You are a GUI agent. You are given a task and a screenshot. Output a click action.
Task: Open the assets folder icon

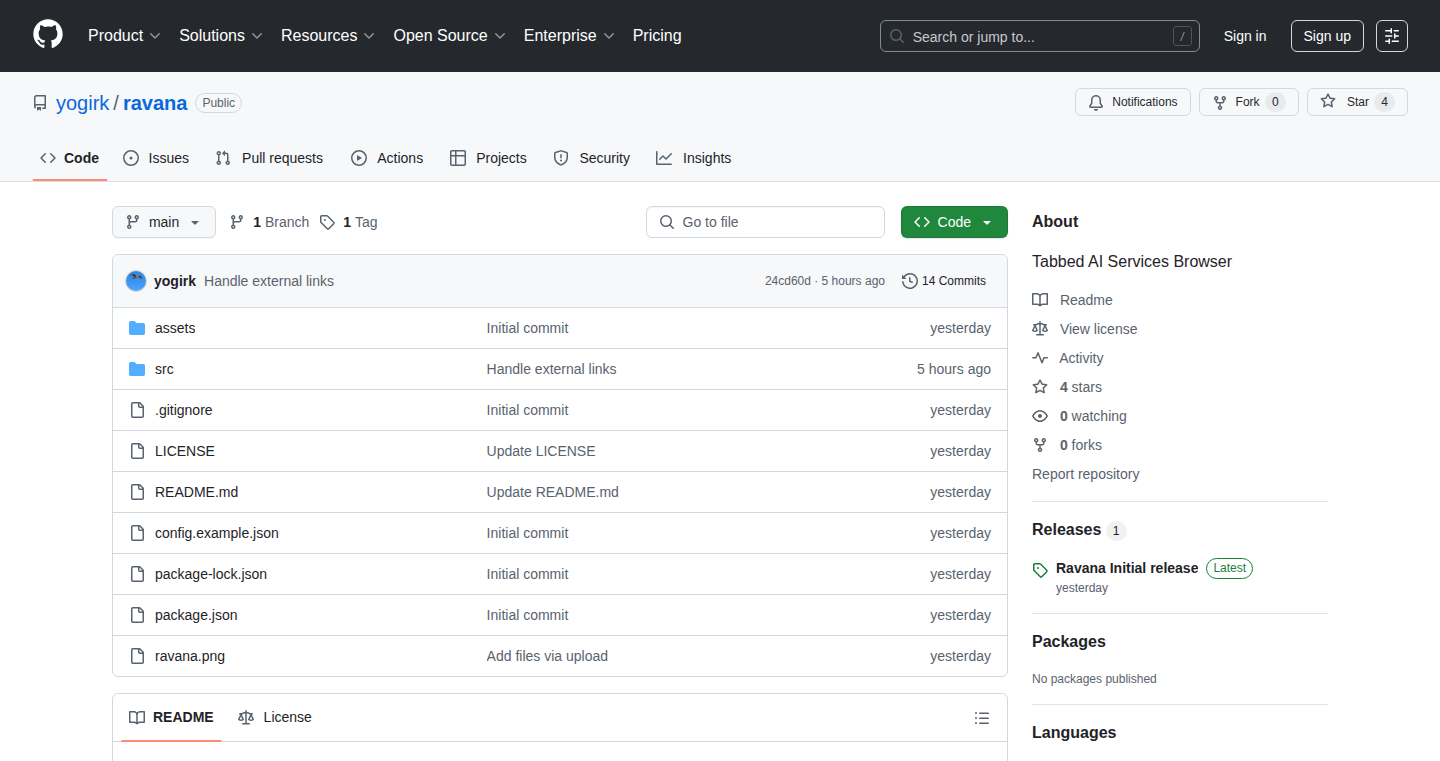tap(137, 328)
